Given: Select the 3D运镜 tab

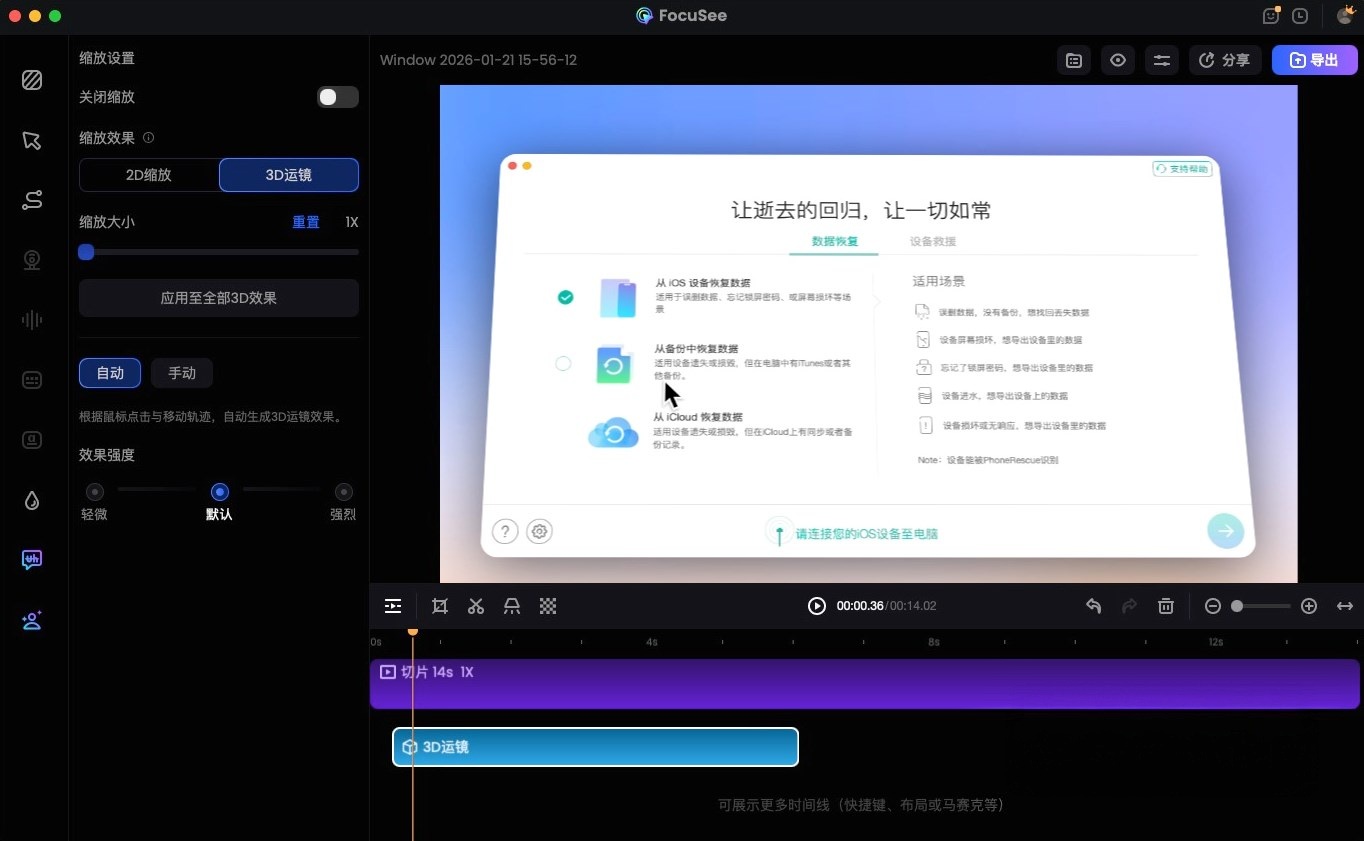Looking at the screenshot, I should (x=289, y=175).
